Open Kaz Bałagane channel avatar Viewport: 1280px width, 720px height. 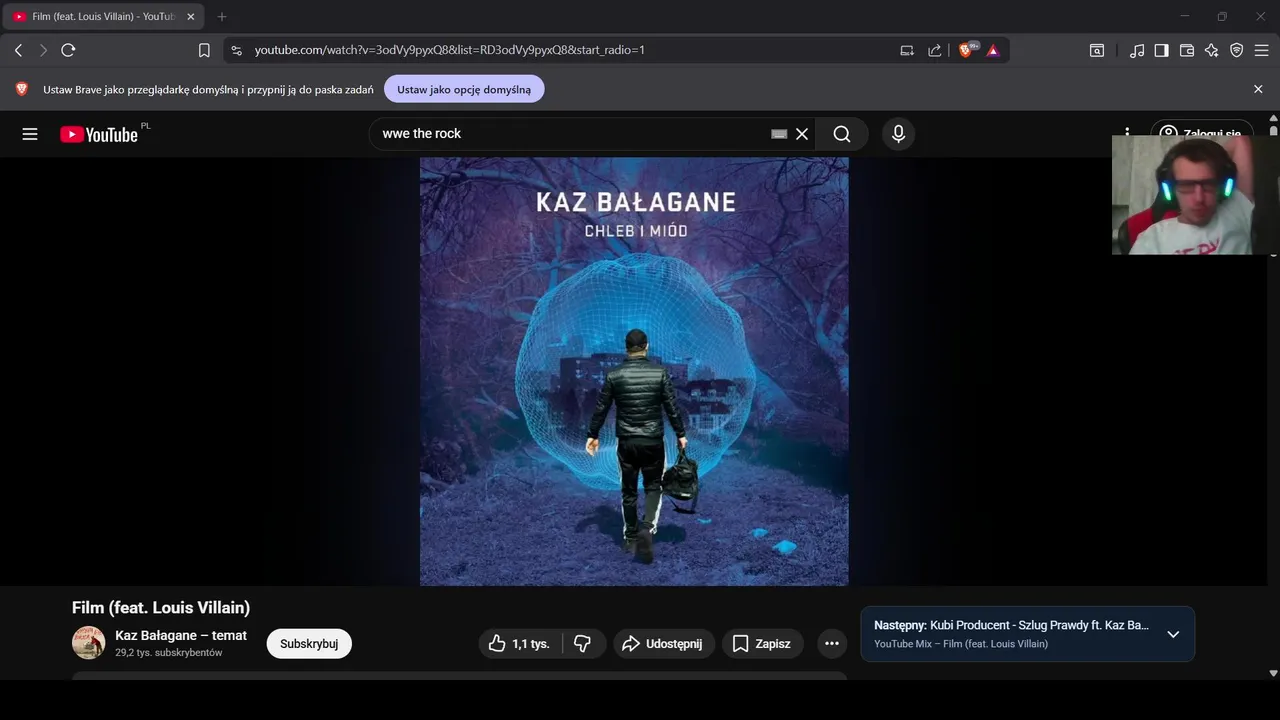[89, 643]
